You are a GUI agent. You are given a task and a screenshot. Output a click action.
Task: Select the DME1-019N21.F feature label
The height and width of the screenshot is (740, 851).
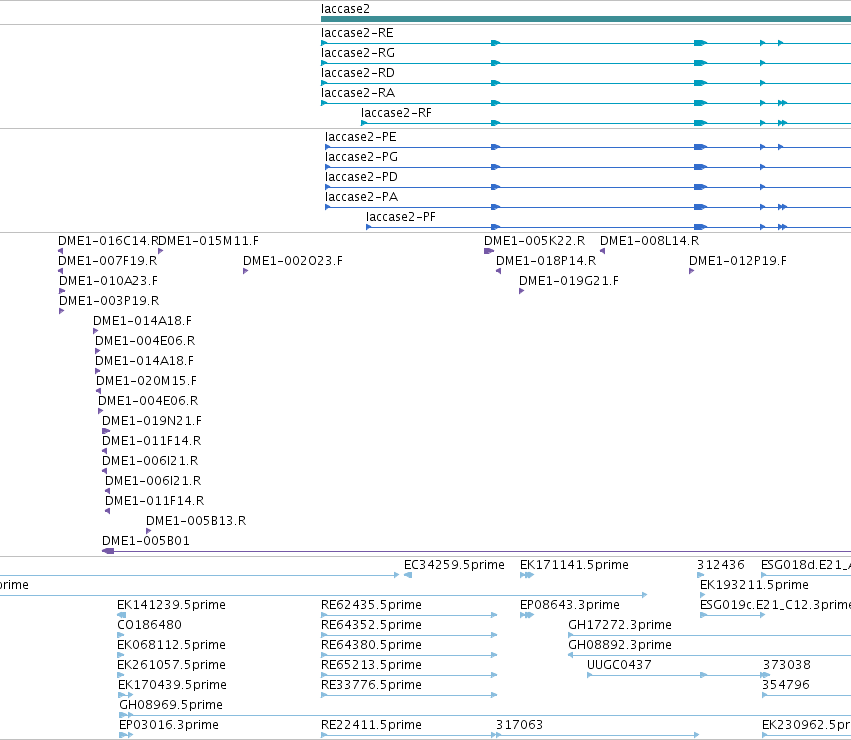click(x=152, y=421)
